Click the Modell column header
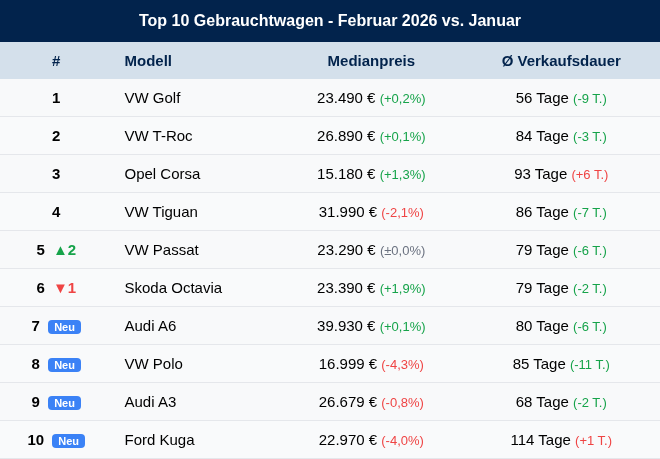 [x=148, y=61]
